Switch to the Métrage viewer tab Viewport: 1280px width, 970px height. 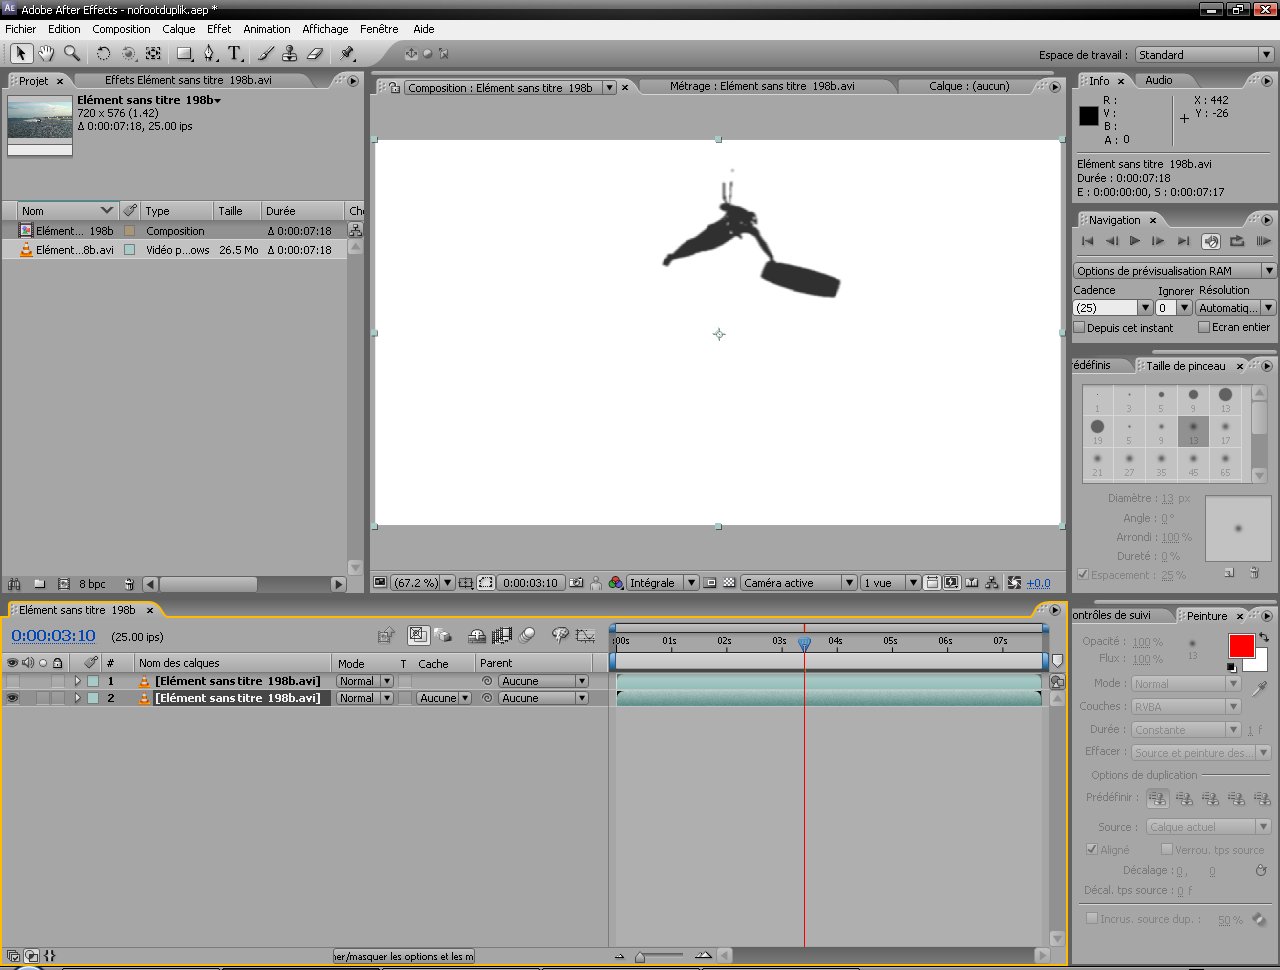762,86
